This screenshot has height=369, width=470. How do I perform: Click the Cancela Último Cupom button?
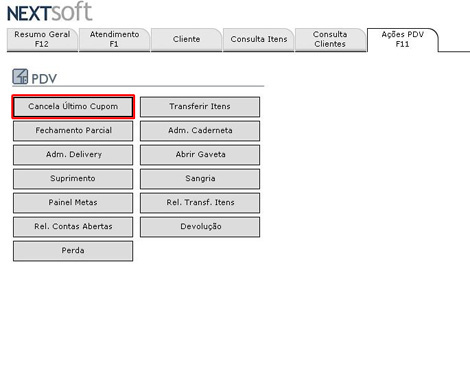tap(73, 107)
